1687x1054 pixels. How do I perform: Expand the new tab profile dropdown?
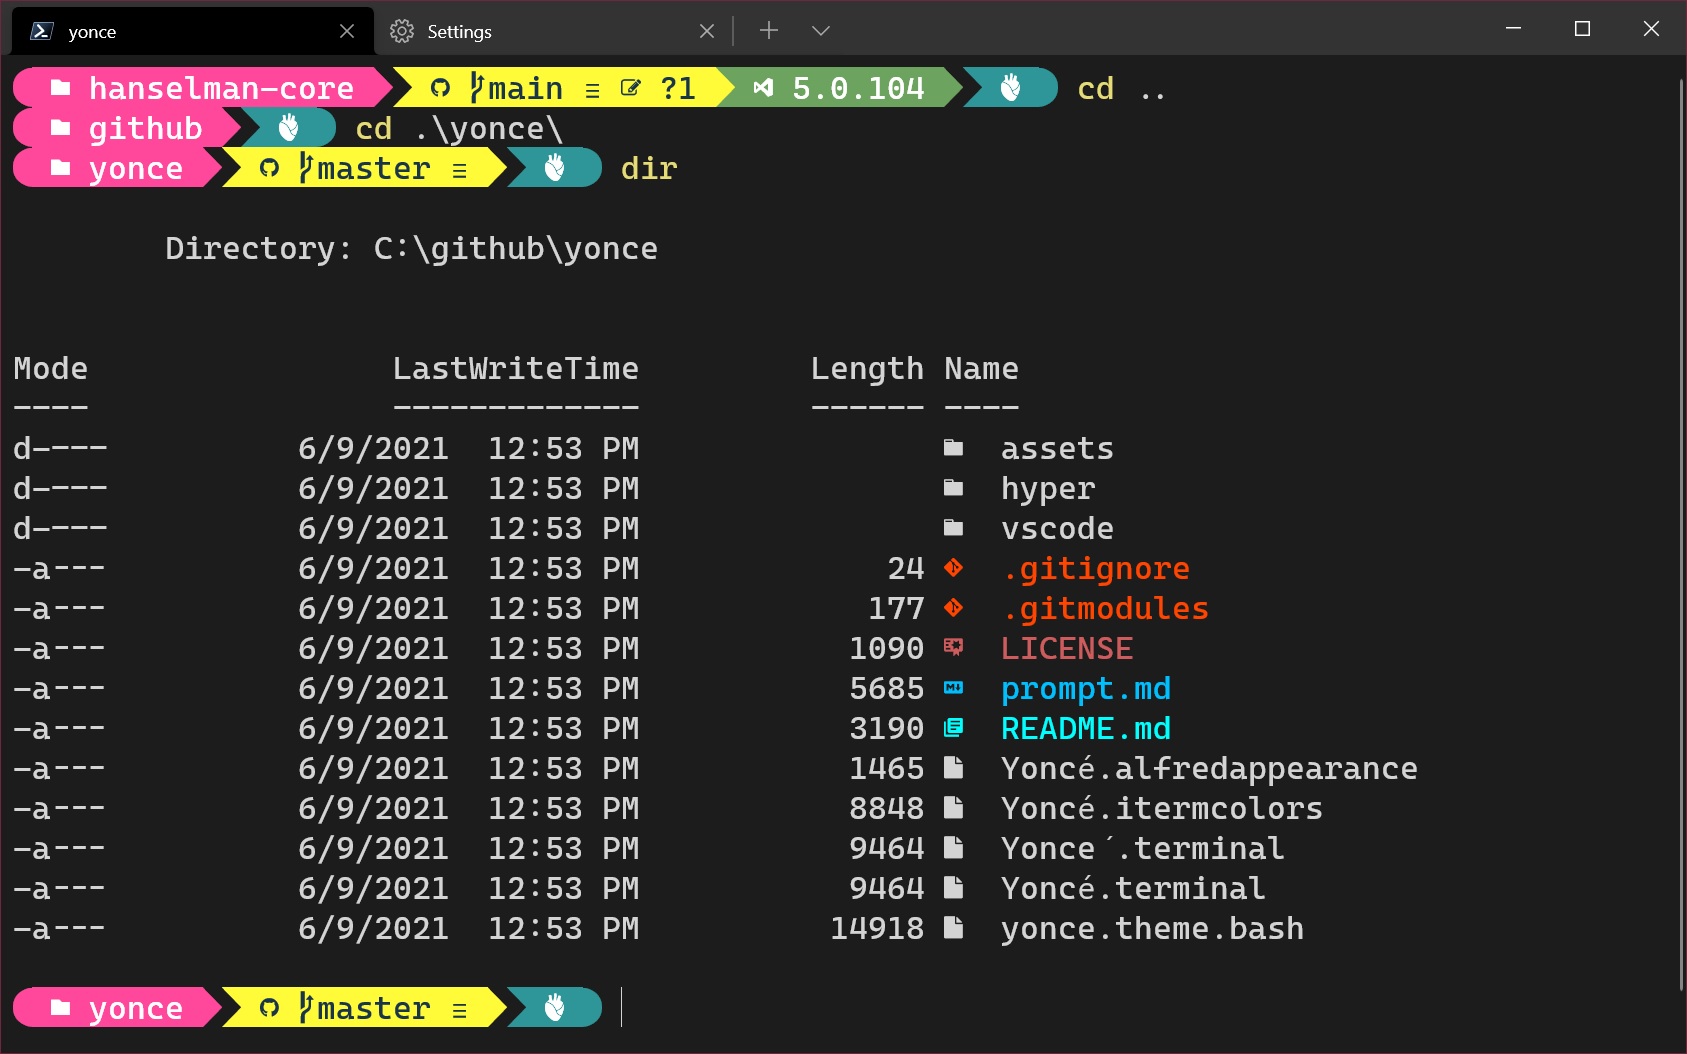click(821, 31)
